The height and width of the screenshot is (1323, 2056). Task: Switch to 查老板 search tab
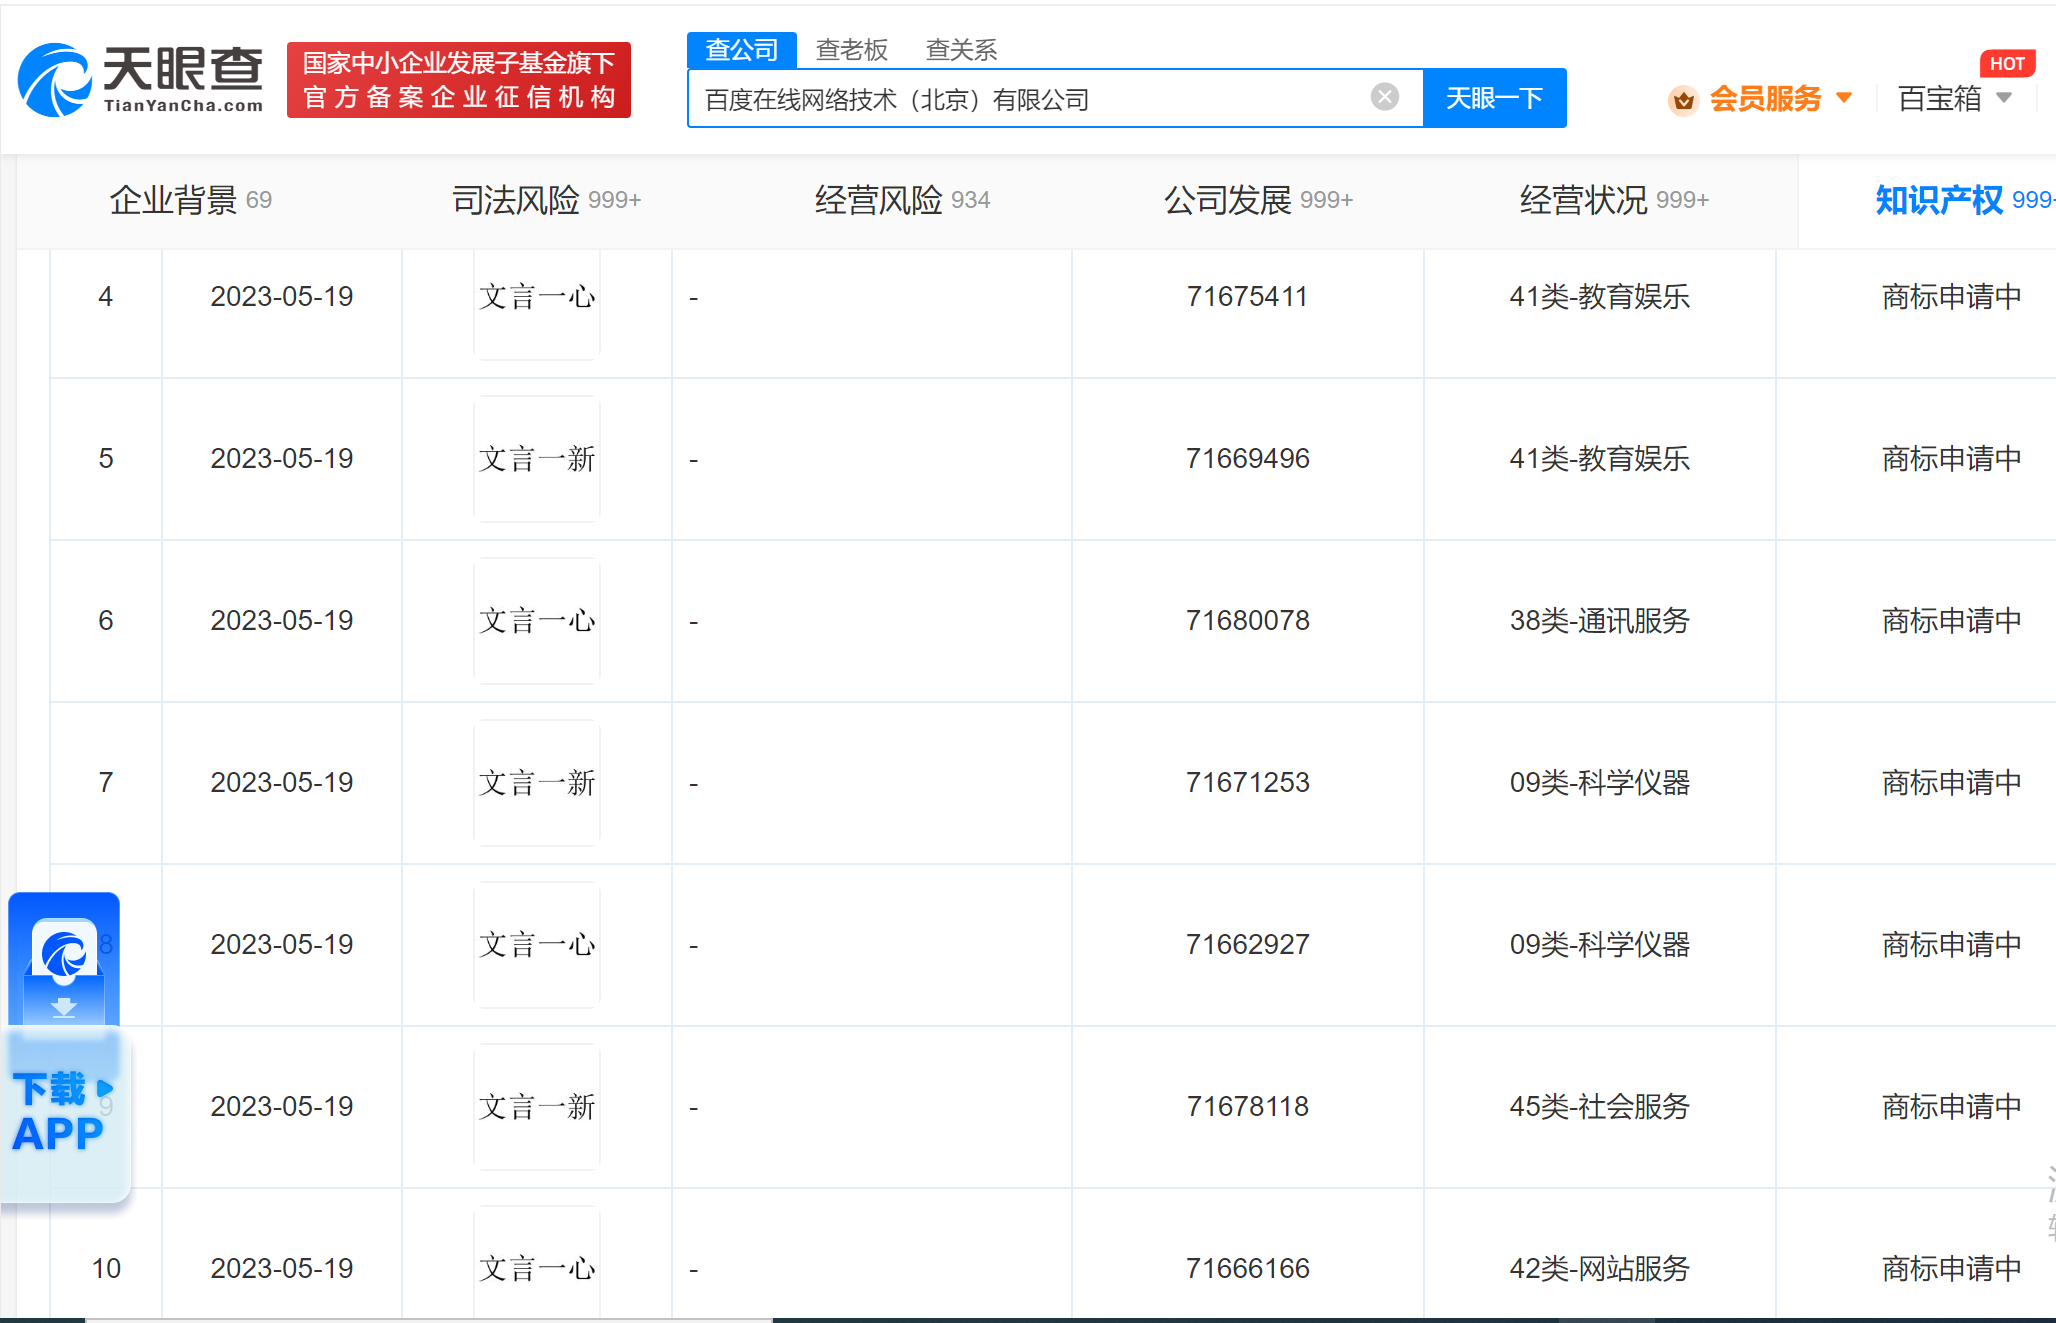tap(851, 50)
